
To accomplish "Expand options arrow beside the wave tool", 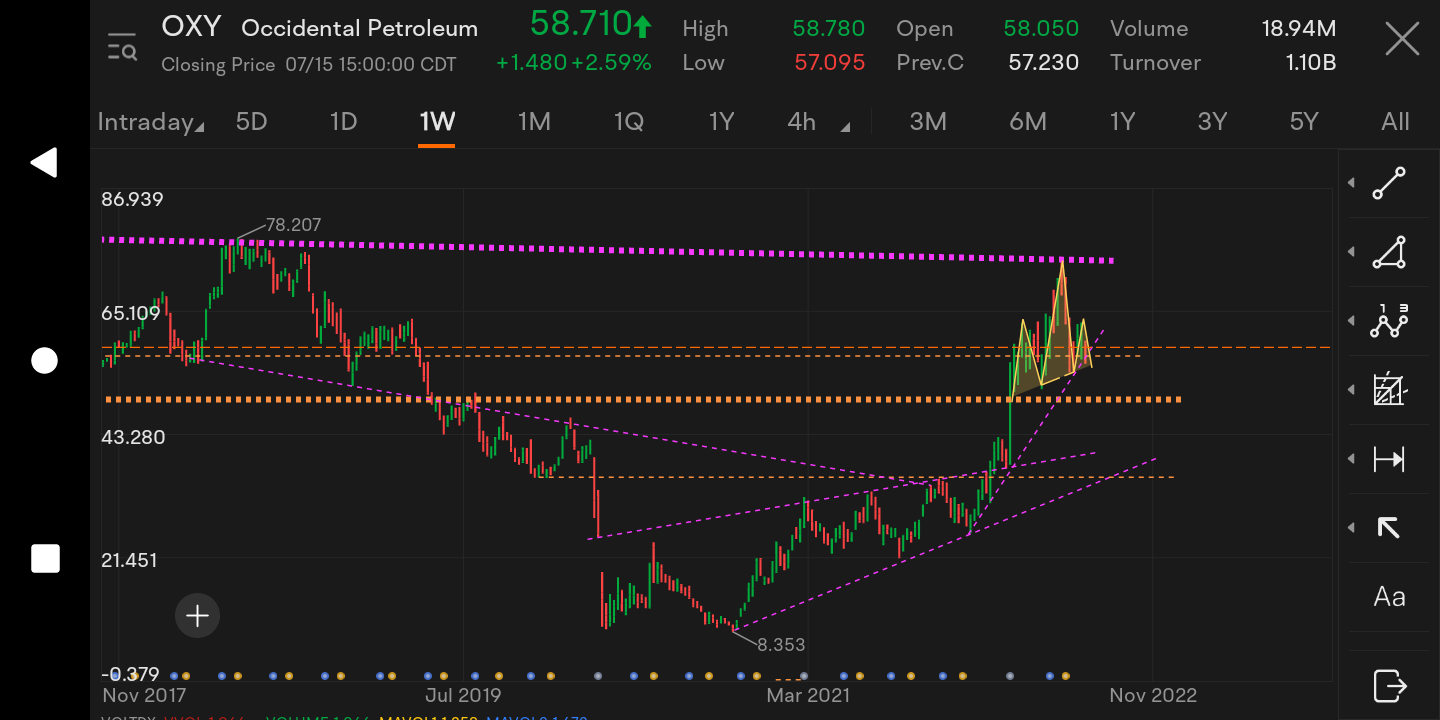I will point(1352,321).
